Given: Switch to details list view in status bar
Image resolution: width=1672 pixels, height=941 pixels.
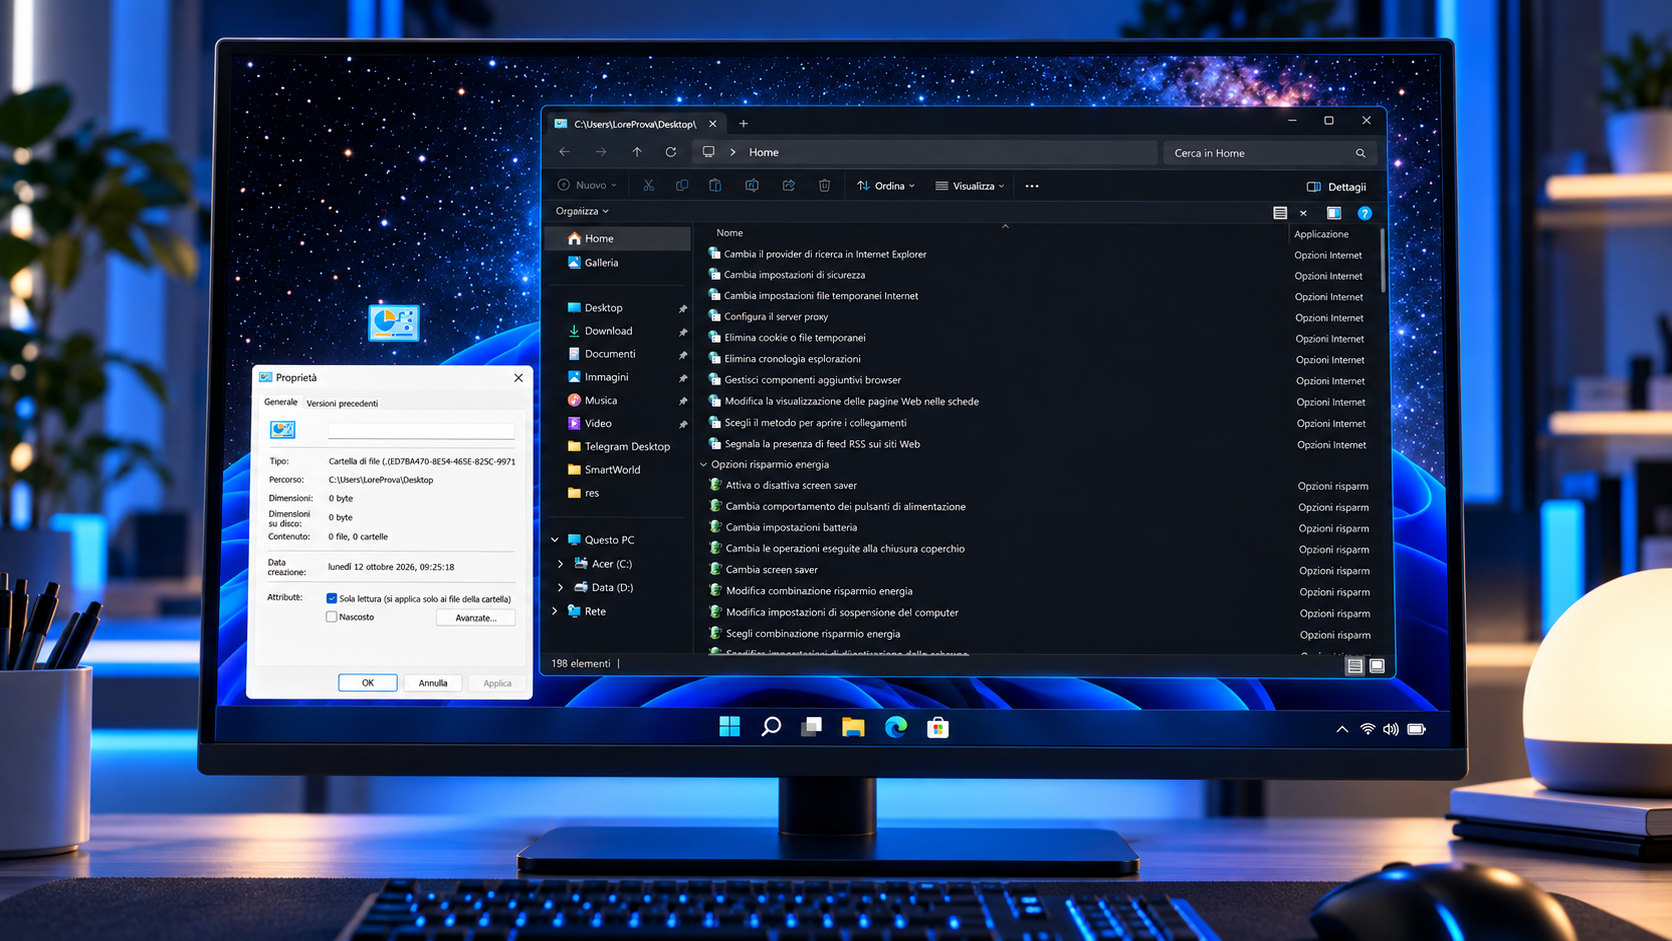Looking at the screenshot, I should coord(1354,665).
